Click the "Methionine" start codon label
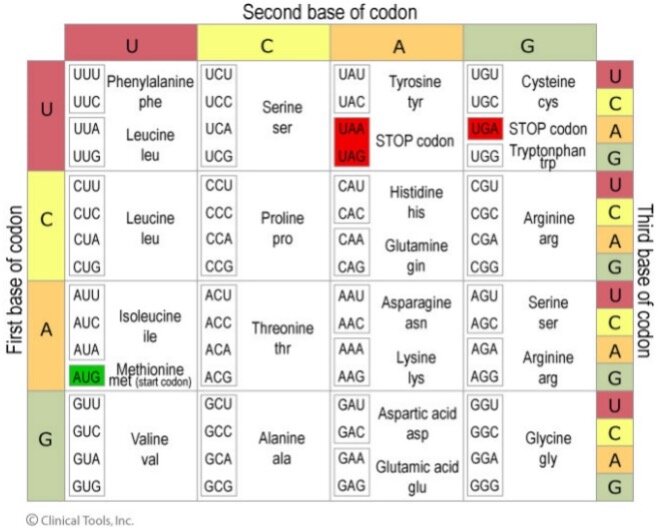The image size is (660, 531). pyautogui.click(x=150, y=371)
